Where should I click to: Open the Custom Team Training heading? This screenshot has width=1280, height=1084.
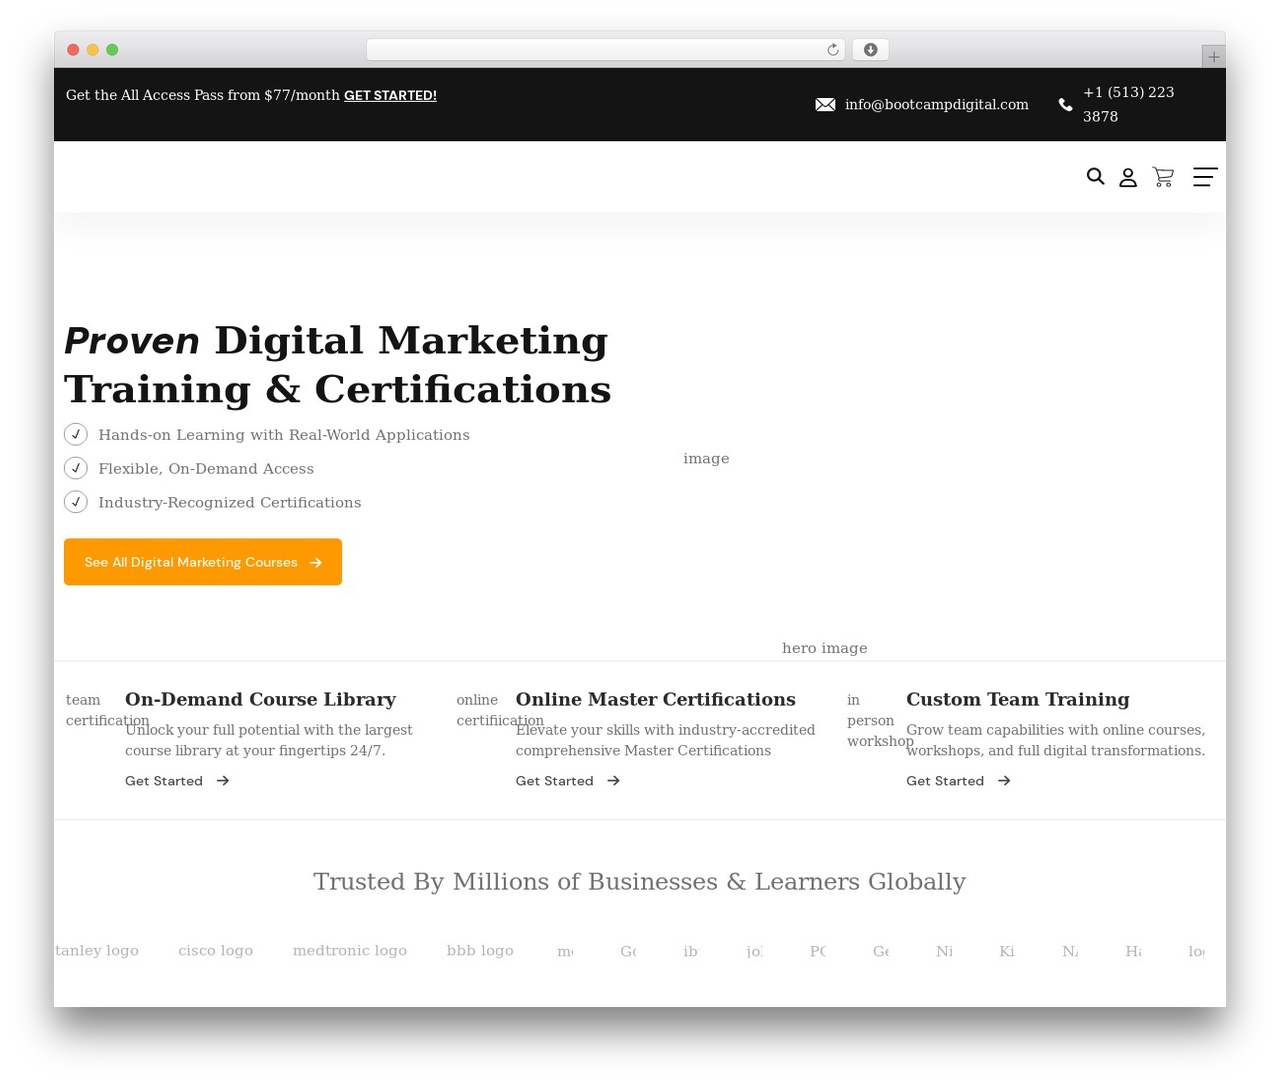[x=1018, y=700]
